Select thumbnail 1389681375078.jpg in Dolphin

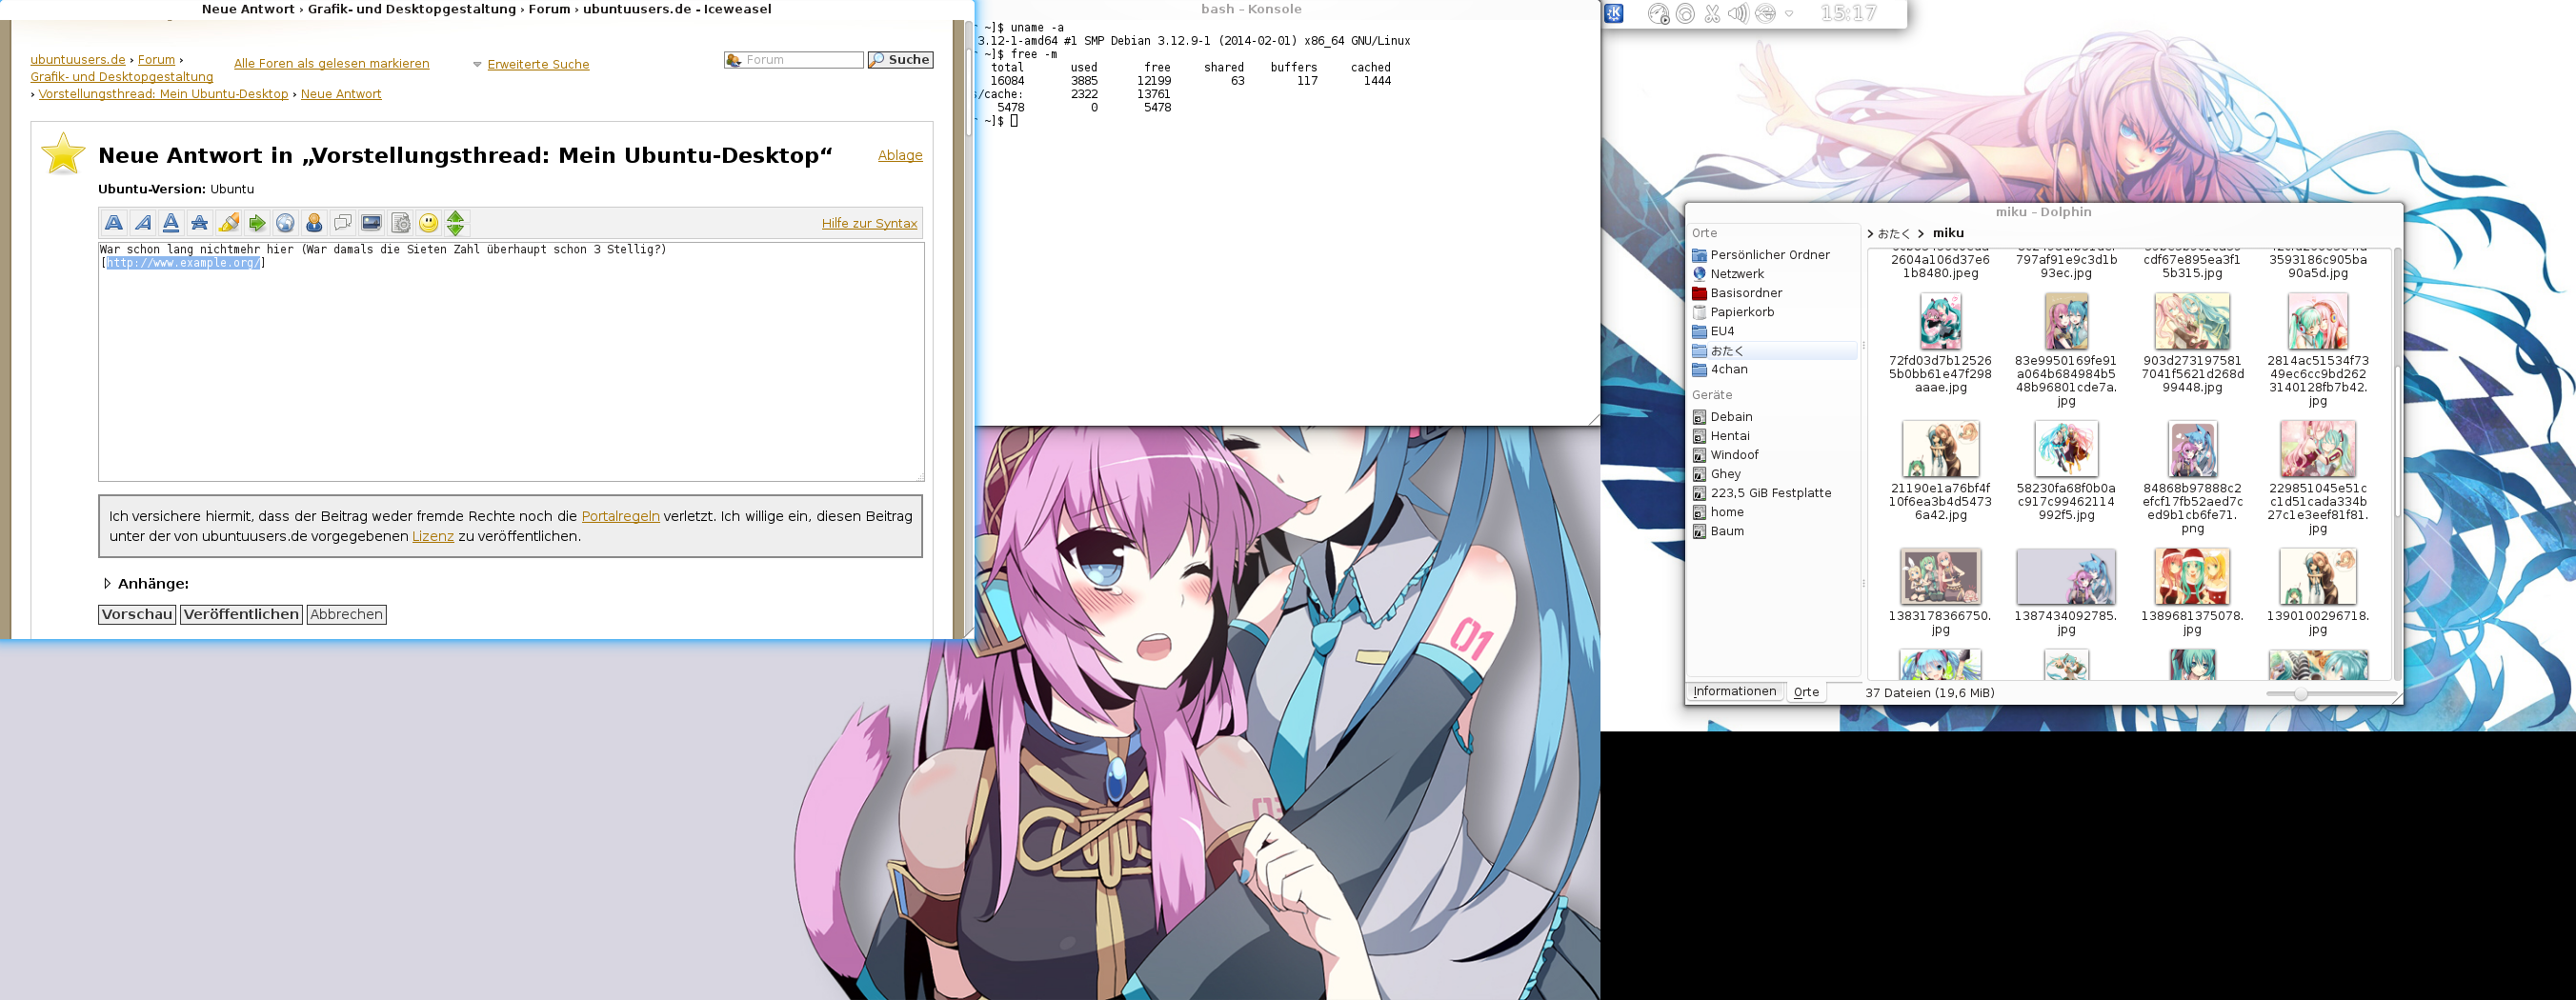(x=2192, y=577)
